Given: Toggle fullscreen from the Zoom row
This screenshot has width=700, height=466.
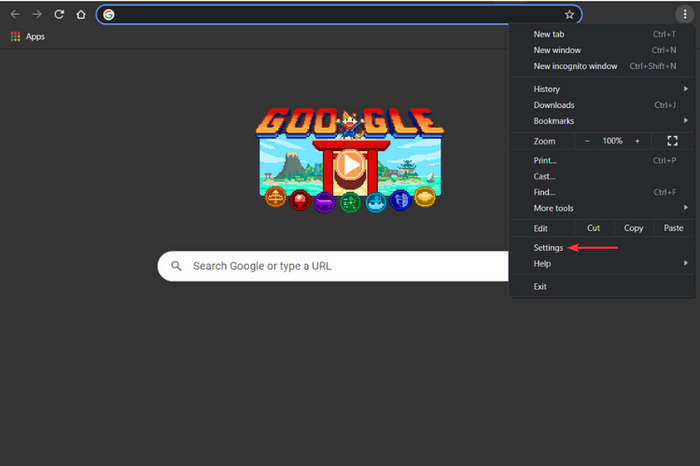Looking at the screenshot, I should (x=672, y=141).
